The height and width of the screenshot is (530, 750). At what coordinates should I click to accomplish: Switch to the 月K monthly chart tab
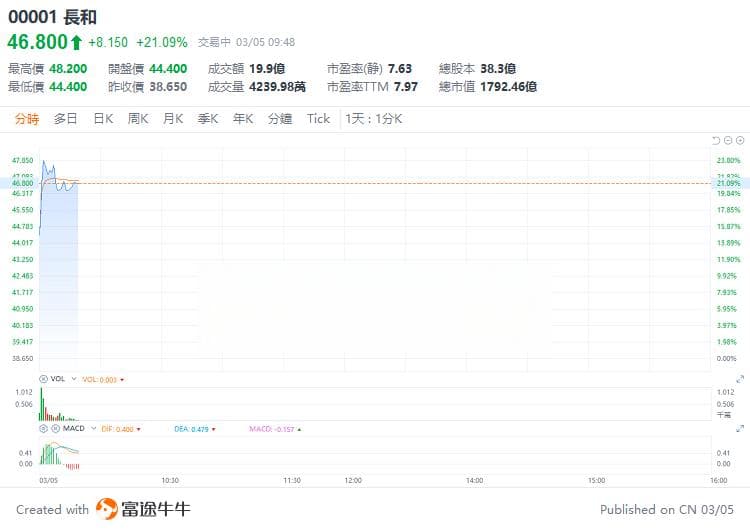173,119
